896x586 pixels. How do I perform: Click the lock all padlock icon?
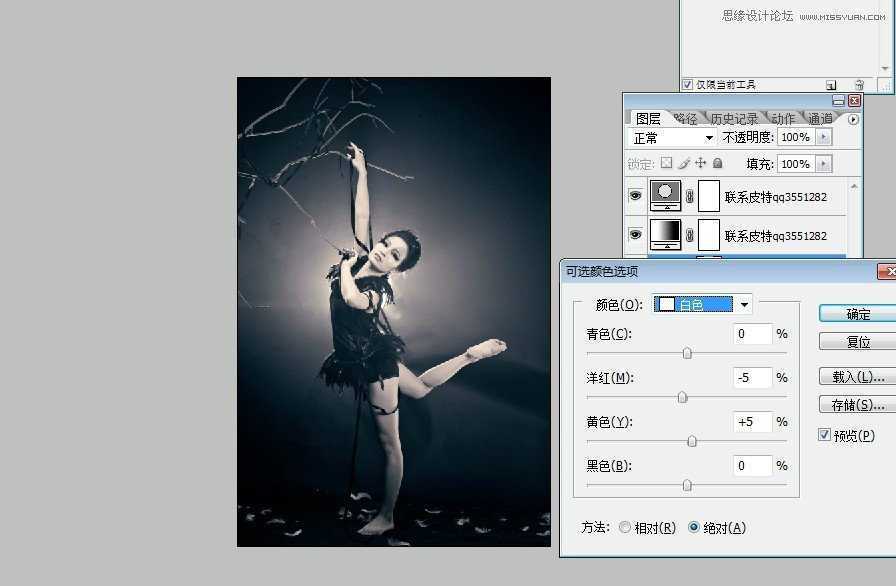[x=718, y=163]
